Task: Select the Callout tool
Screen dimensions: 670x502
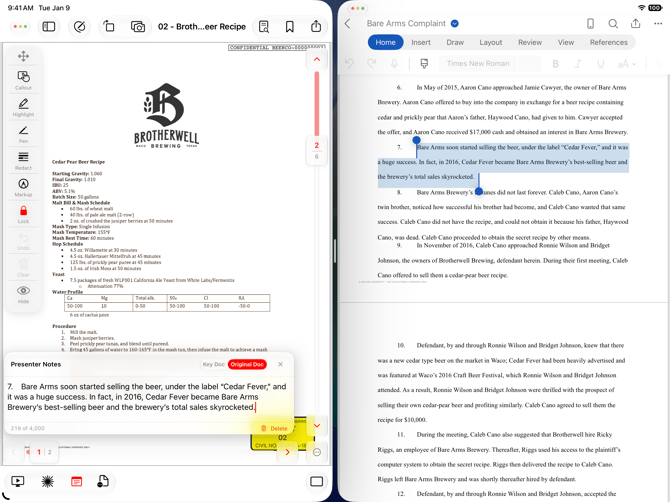Action: pos(24,80)
